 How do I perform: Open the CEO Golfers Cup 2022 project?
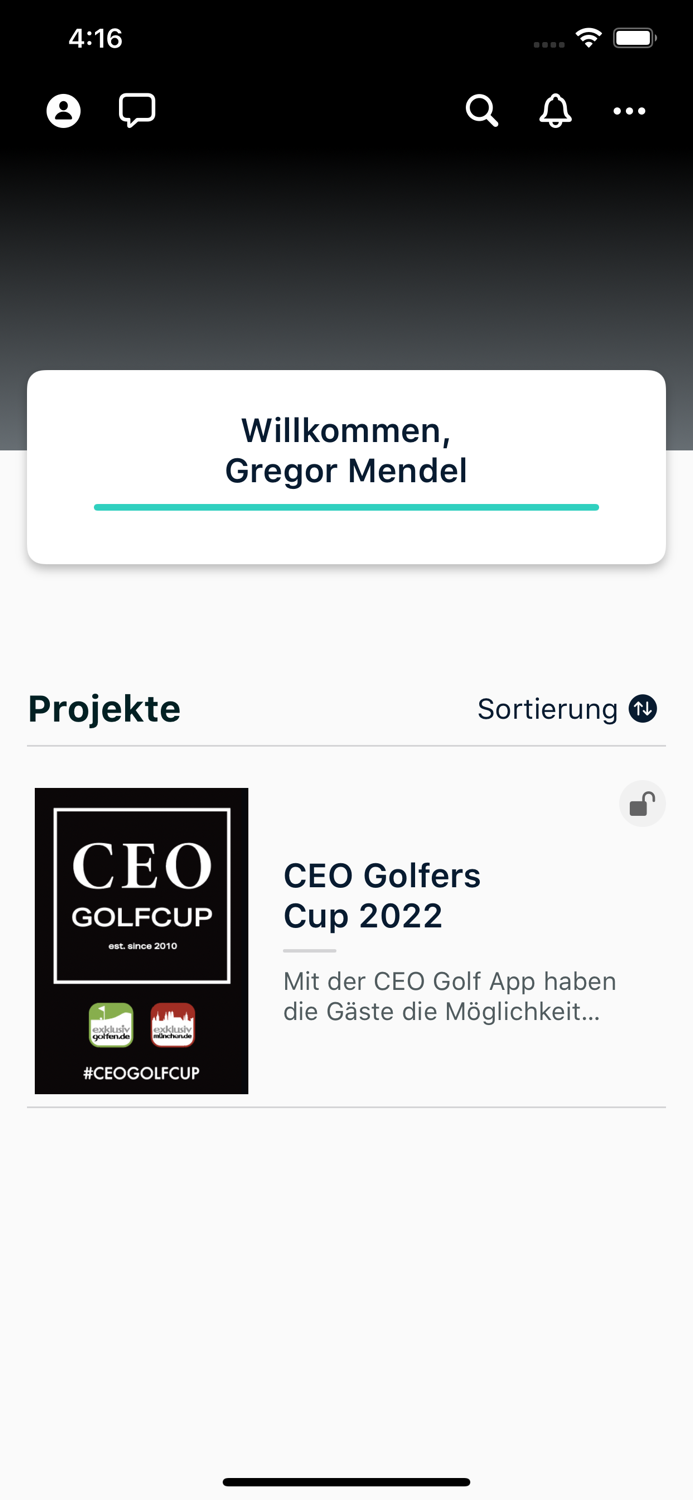382,895
